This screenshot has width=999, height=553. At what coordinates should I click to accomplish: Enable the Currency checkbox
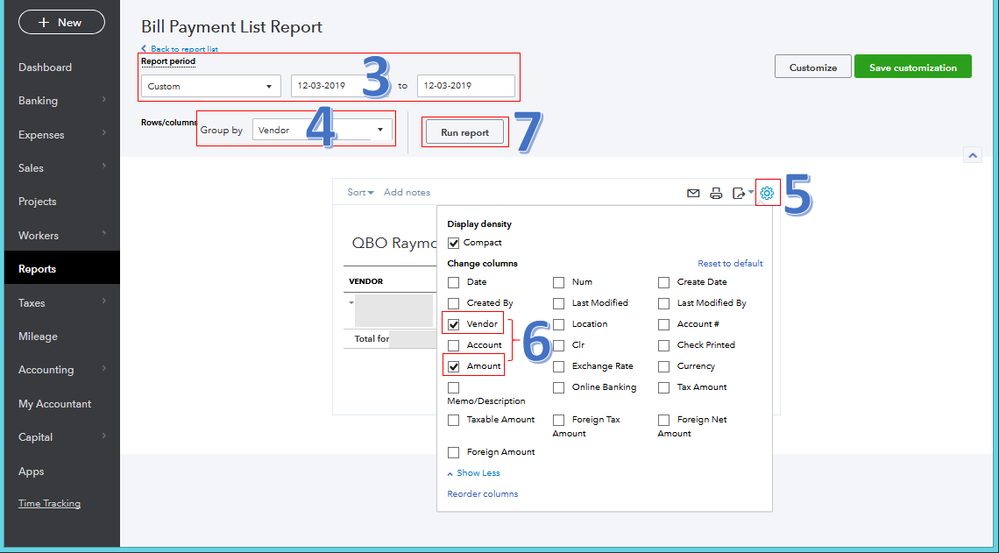coord(664,366)
